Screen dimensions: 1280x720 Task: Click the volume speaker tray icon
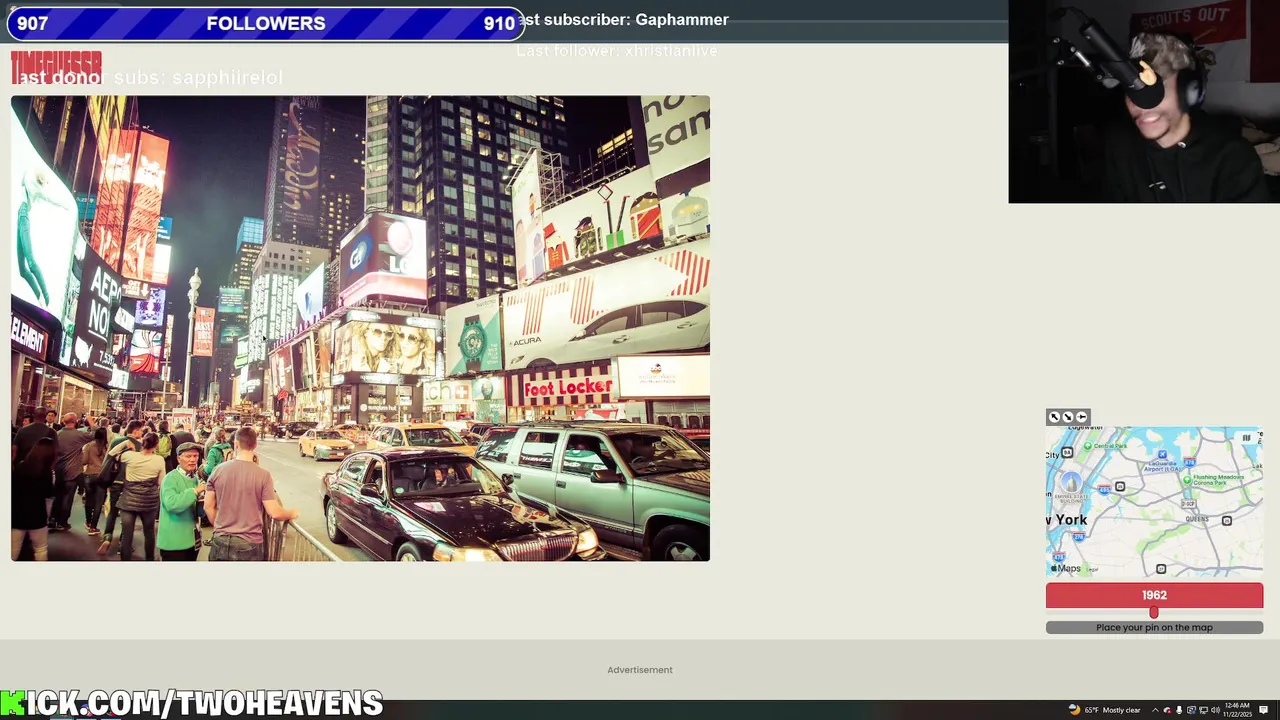click(1215, 710)
